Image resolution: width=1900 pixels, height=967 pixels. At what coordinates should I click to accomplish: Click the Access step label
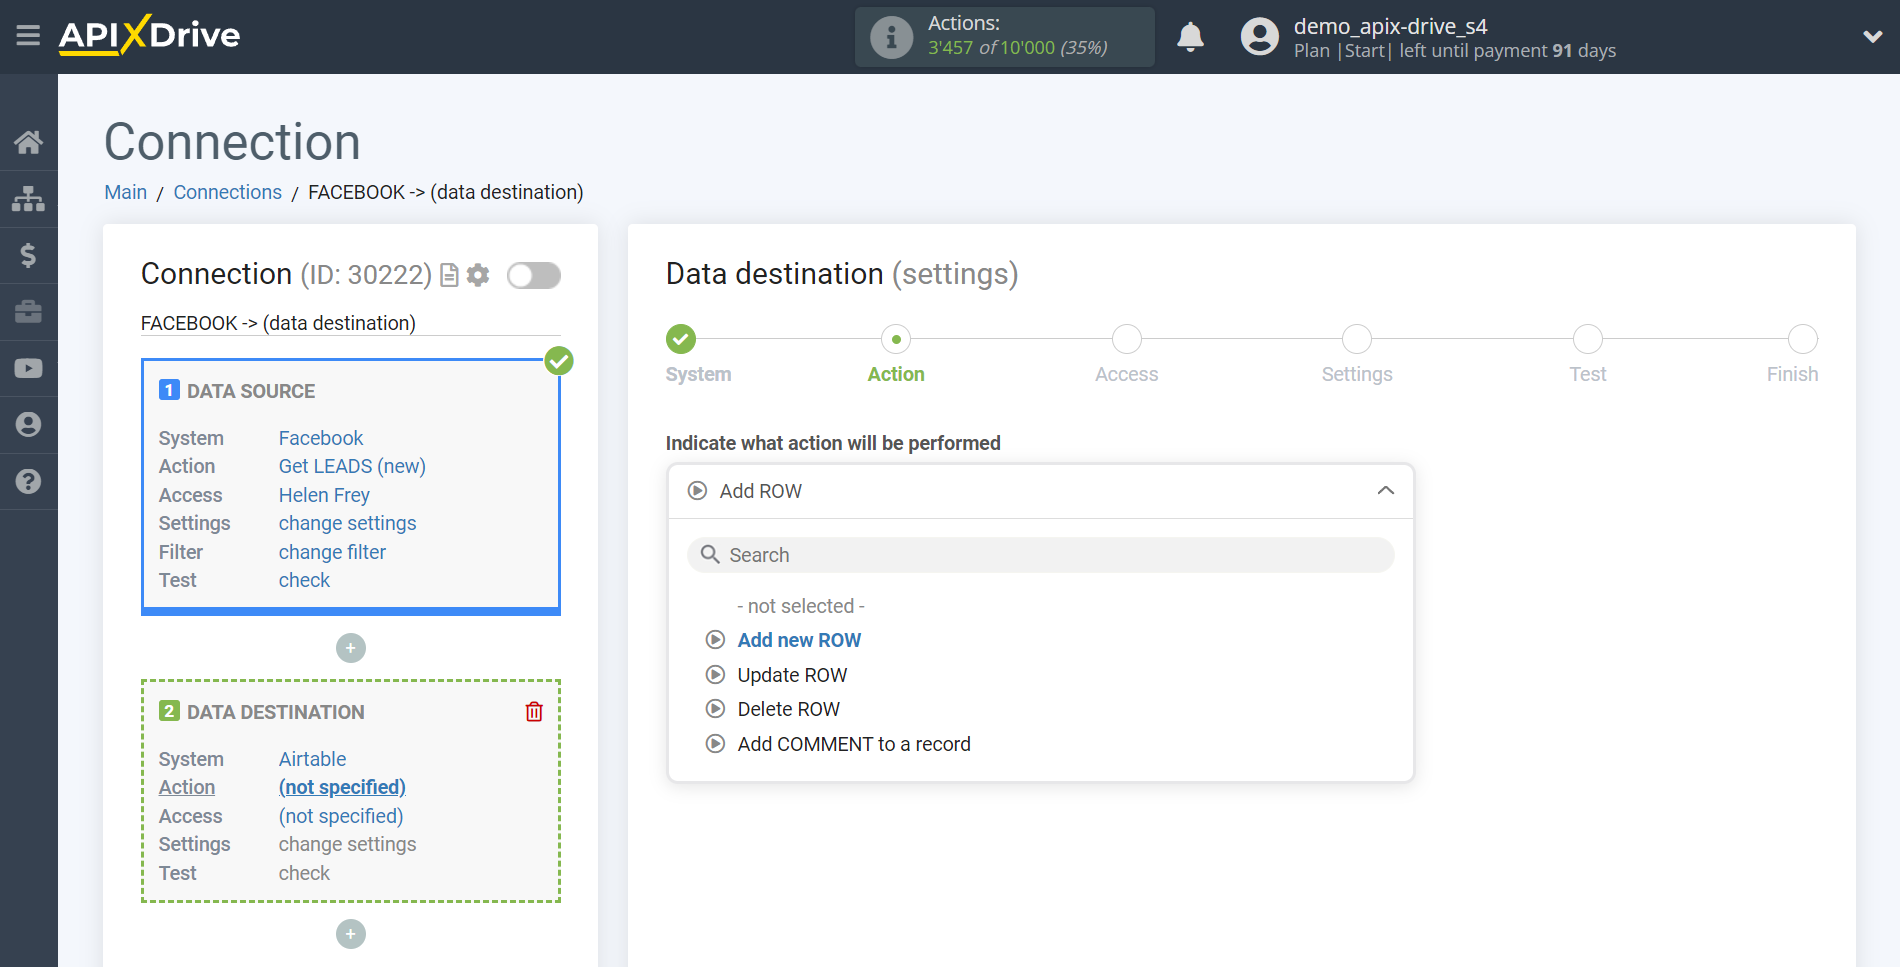(x=1126, y=374)
